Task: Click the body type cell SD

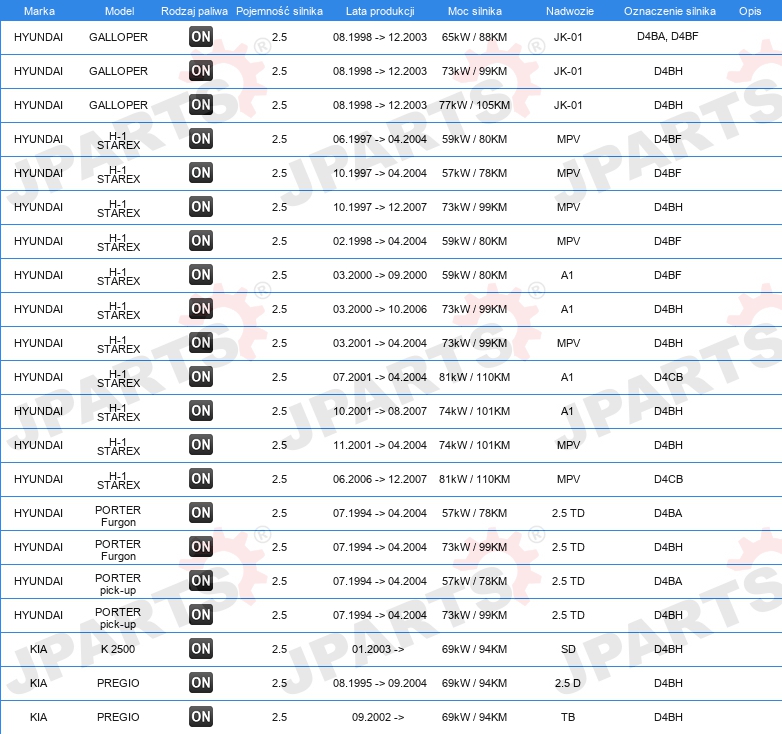Action: (568, 649)
